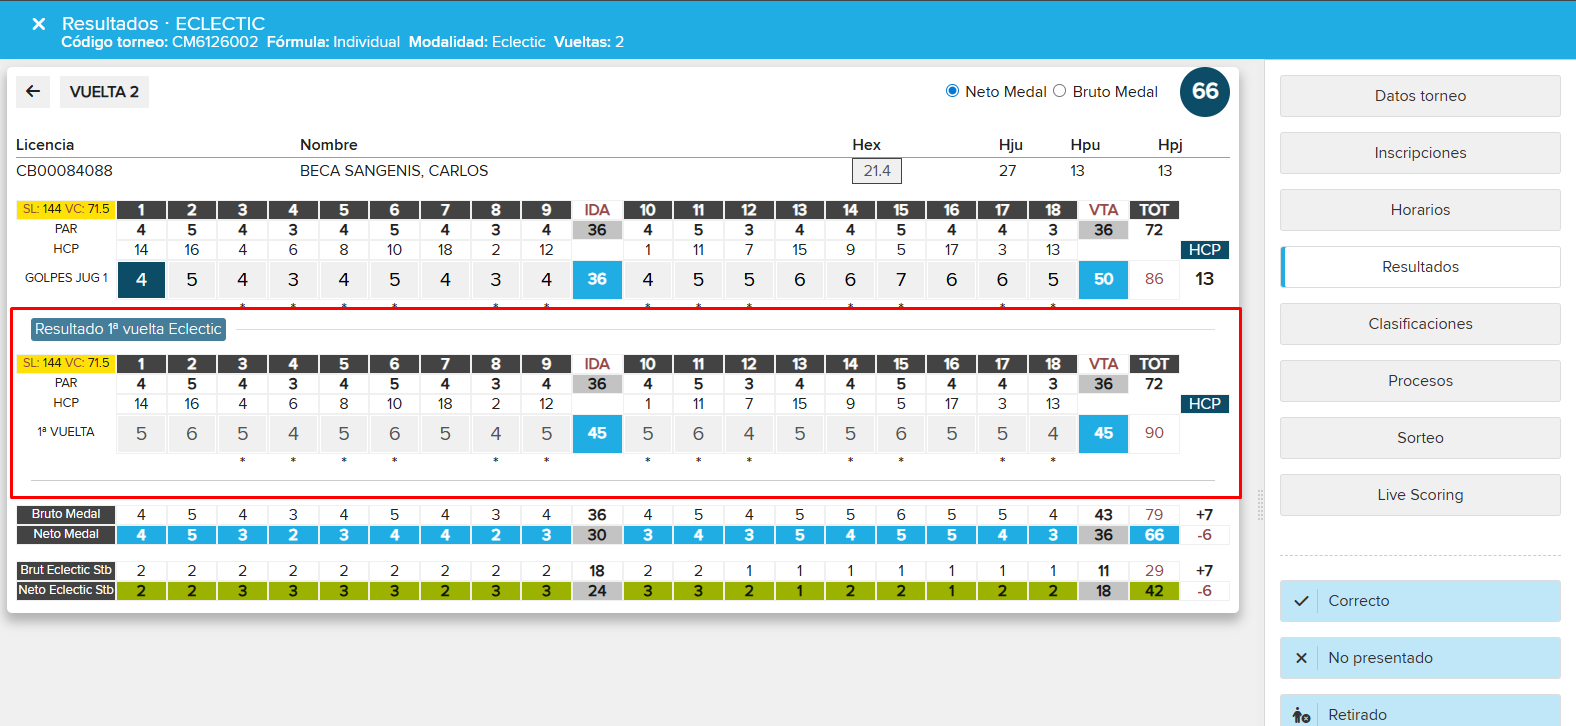Click the checkmark icon beside Correcto

pos(1301,601)
